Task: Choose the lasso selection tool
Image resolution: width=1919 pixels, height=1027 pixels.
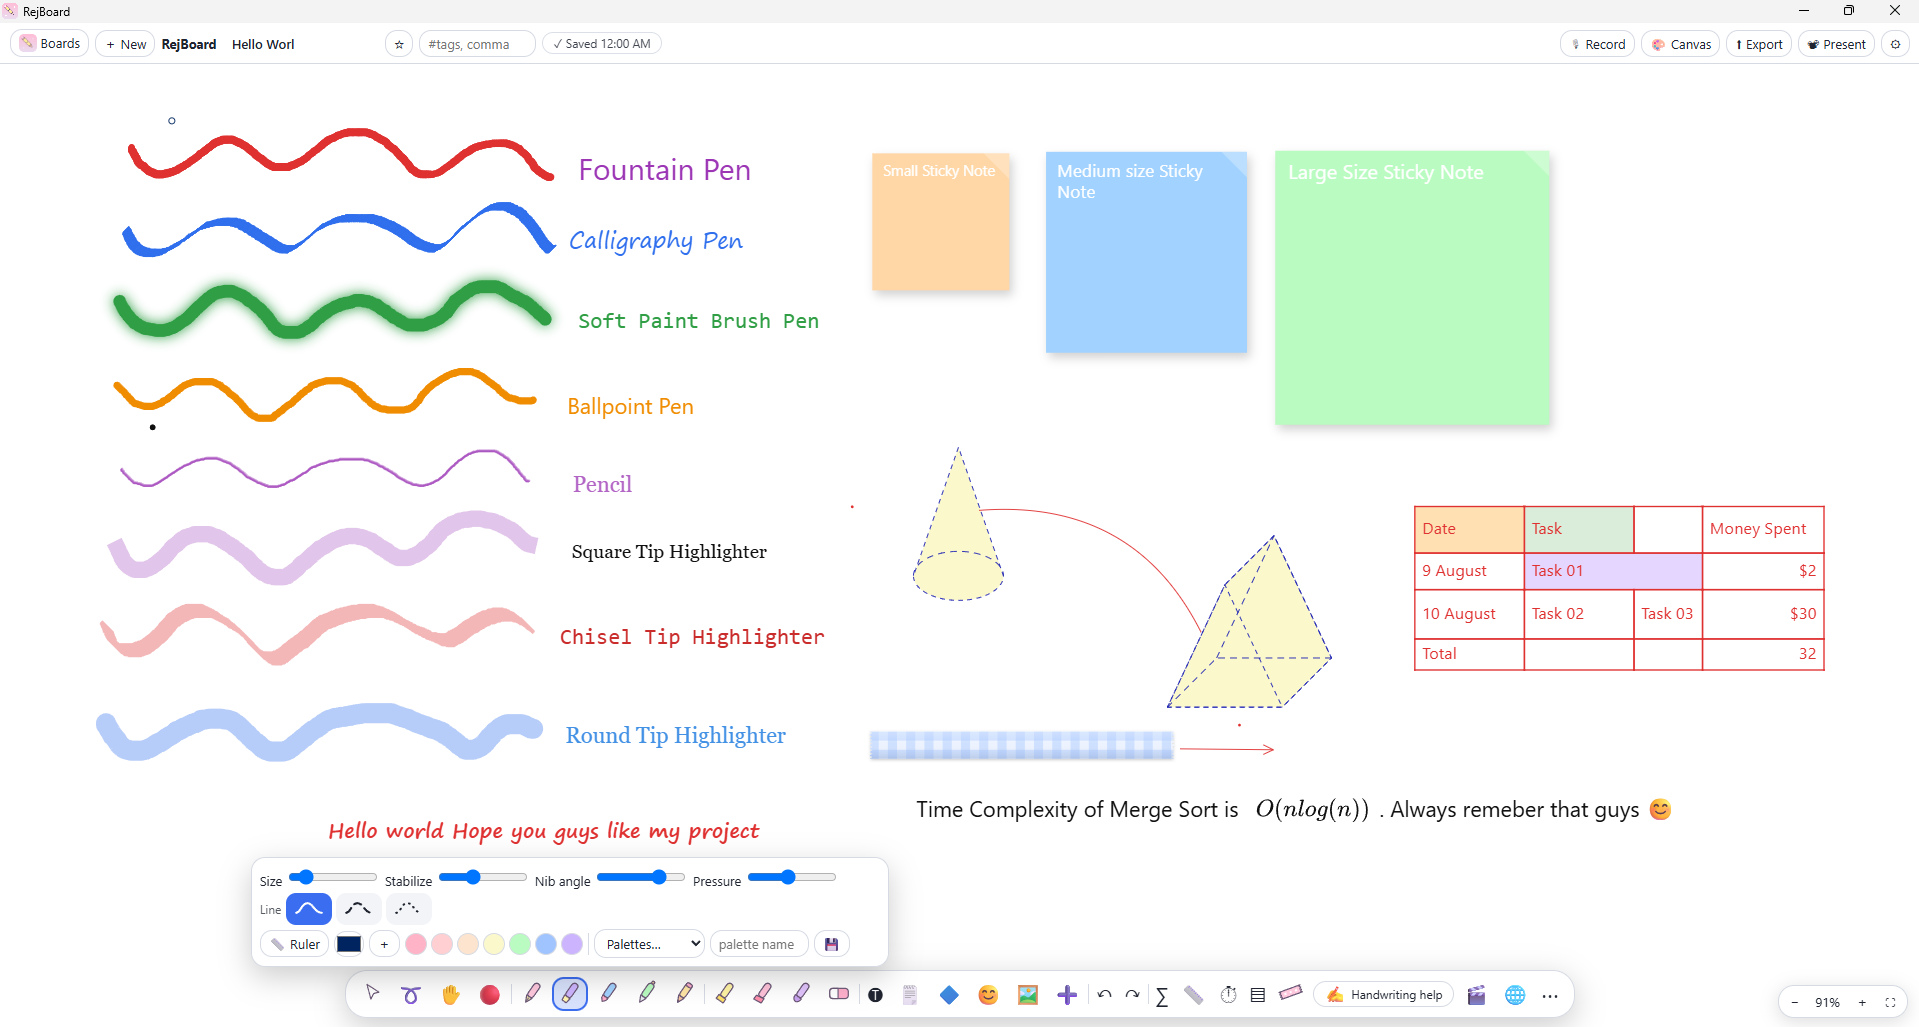Action: coord(411,994)
